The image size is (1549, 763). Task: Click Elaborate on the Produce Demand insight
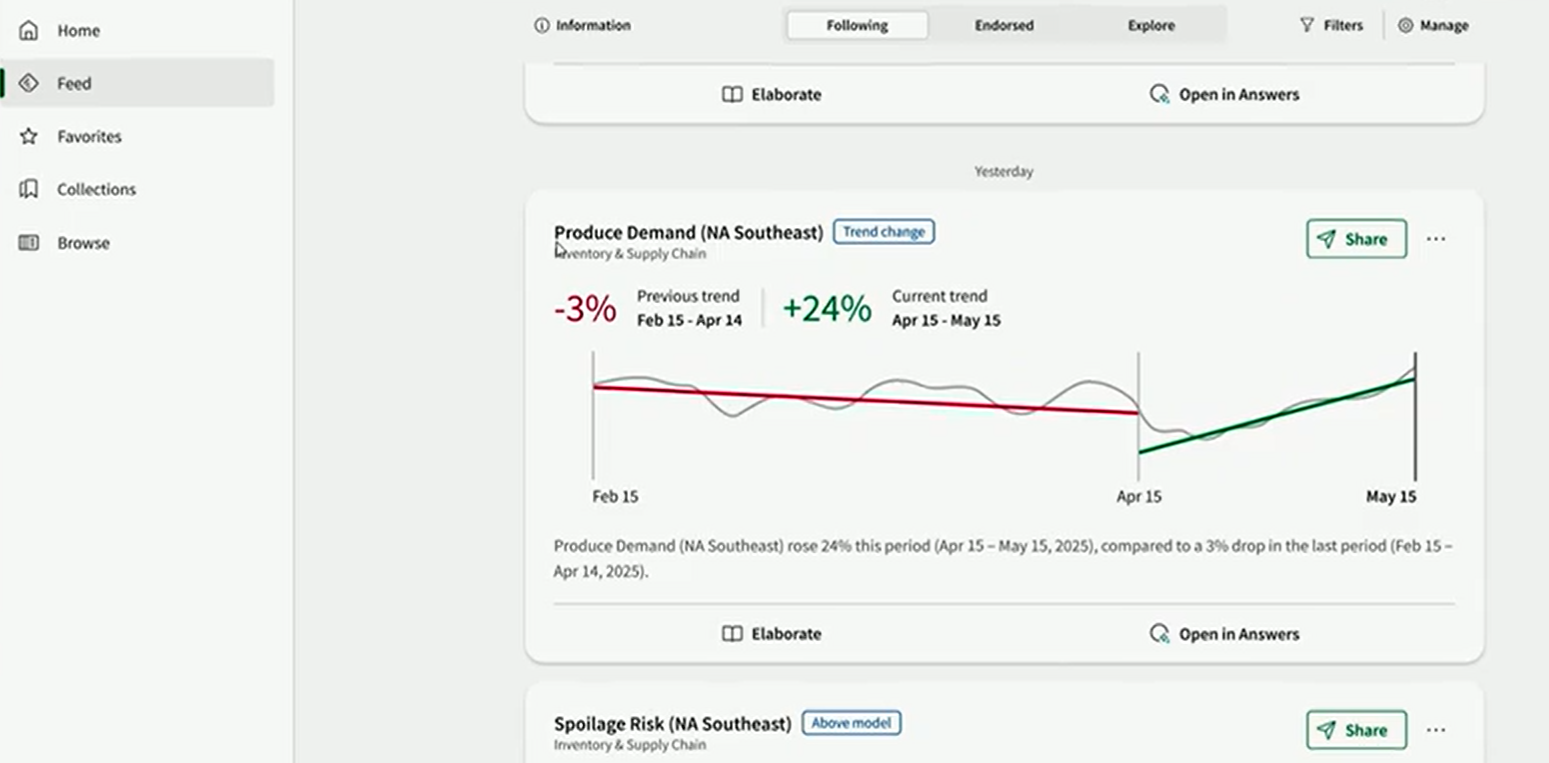(x=771, y=633)
